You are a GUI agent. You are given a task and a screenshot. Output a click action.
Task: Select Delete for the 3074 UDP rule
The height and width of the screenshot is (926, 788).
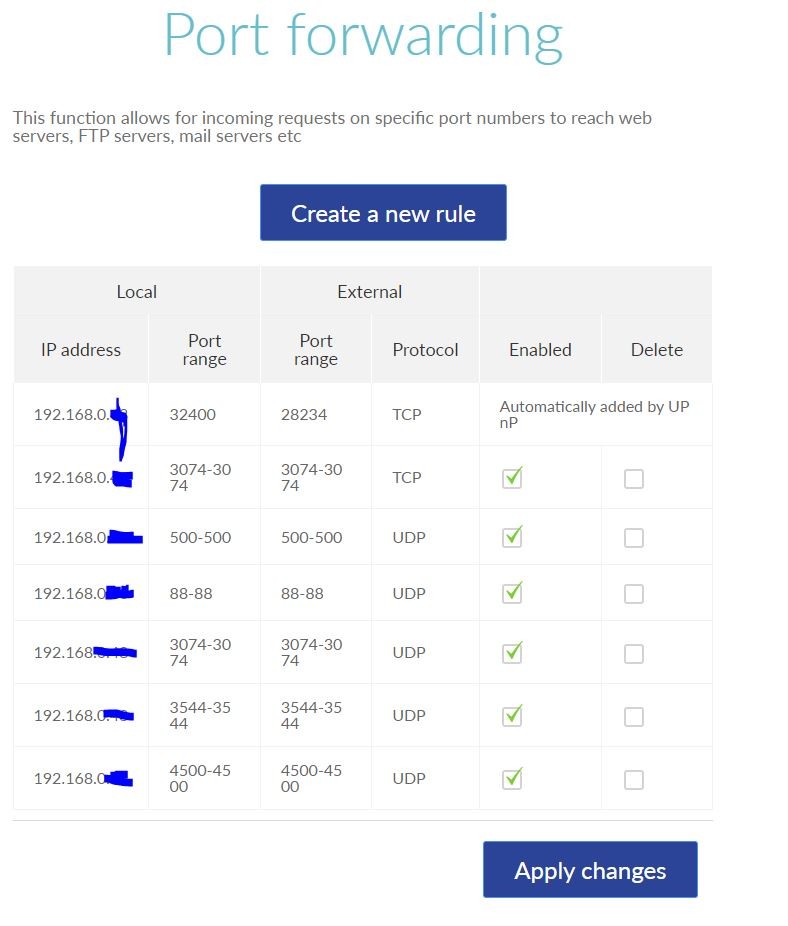point(634,654)
